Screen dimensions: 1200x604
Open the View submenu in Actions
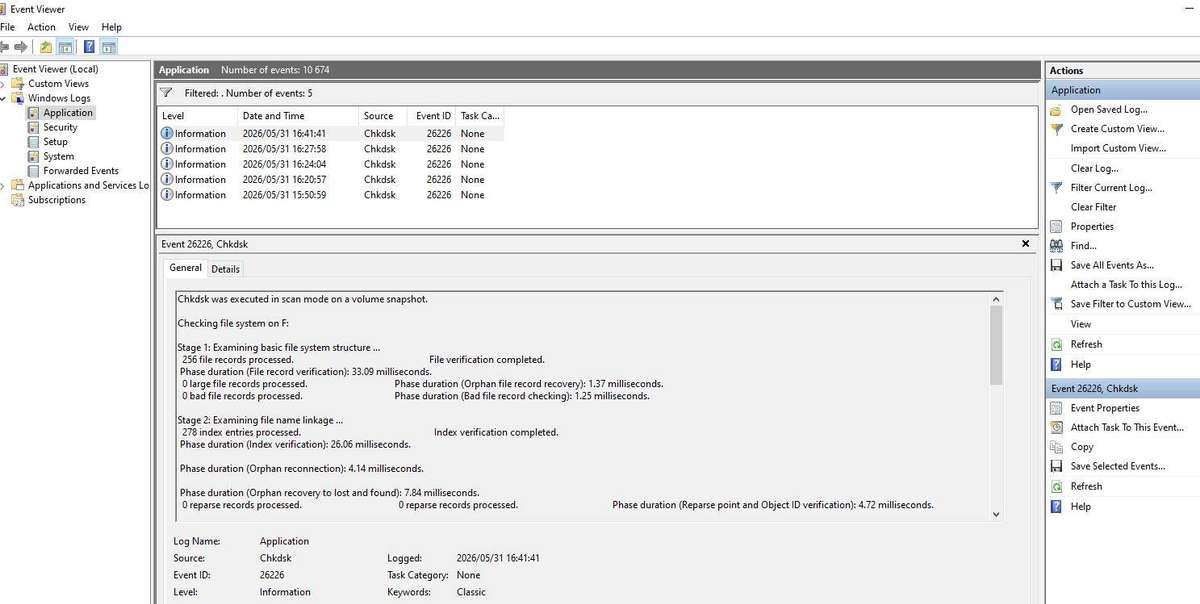(x=1081, y=324)
